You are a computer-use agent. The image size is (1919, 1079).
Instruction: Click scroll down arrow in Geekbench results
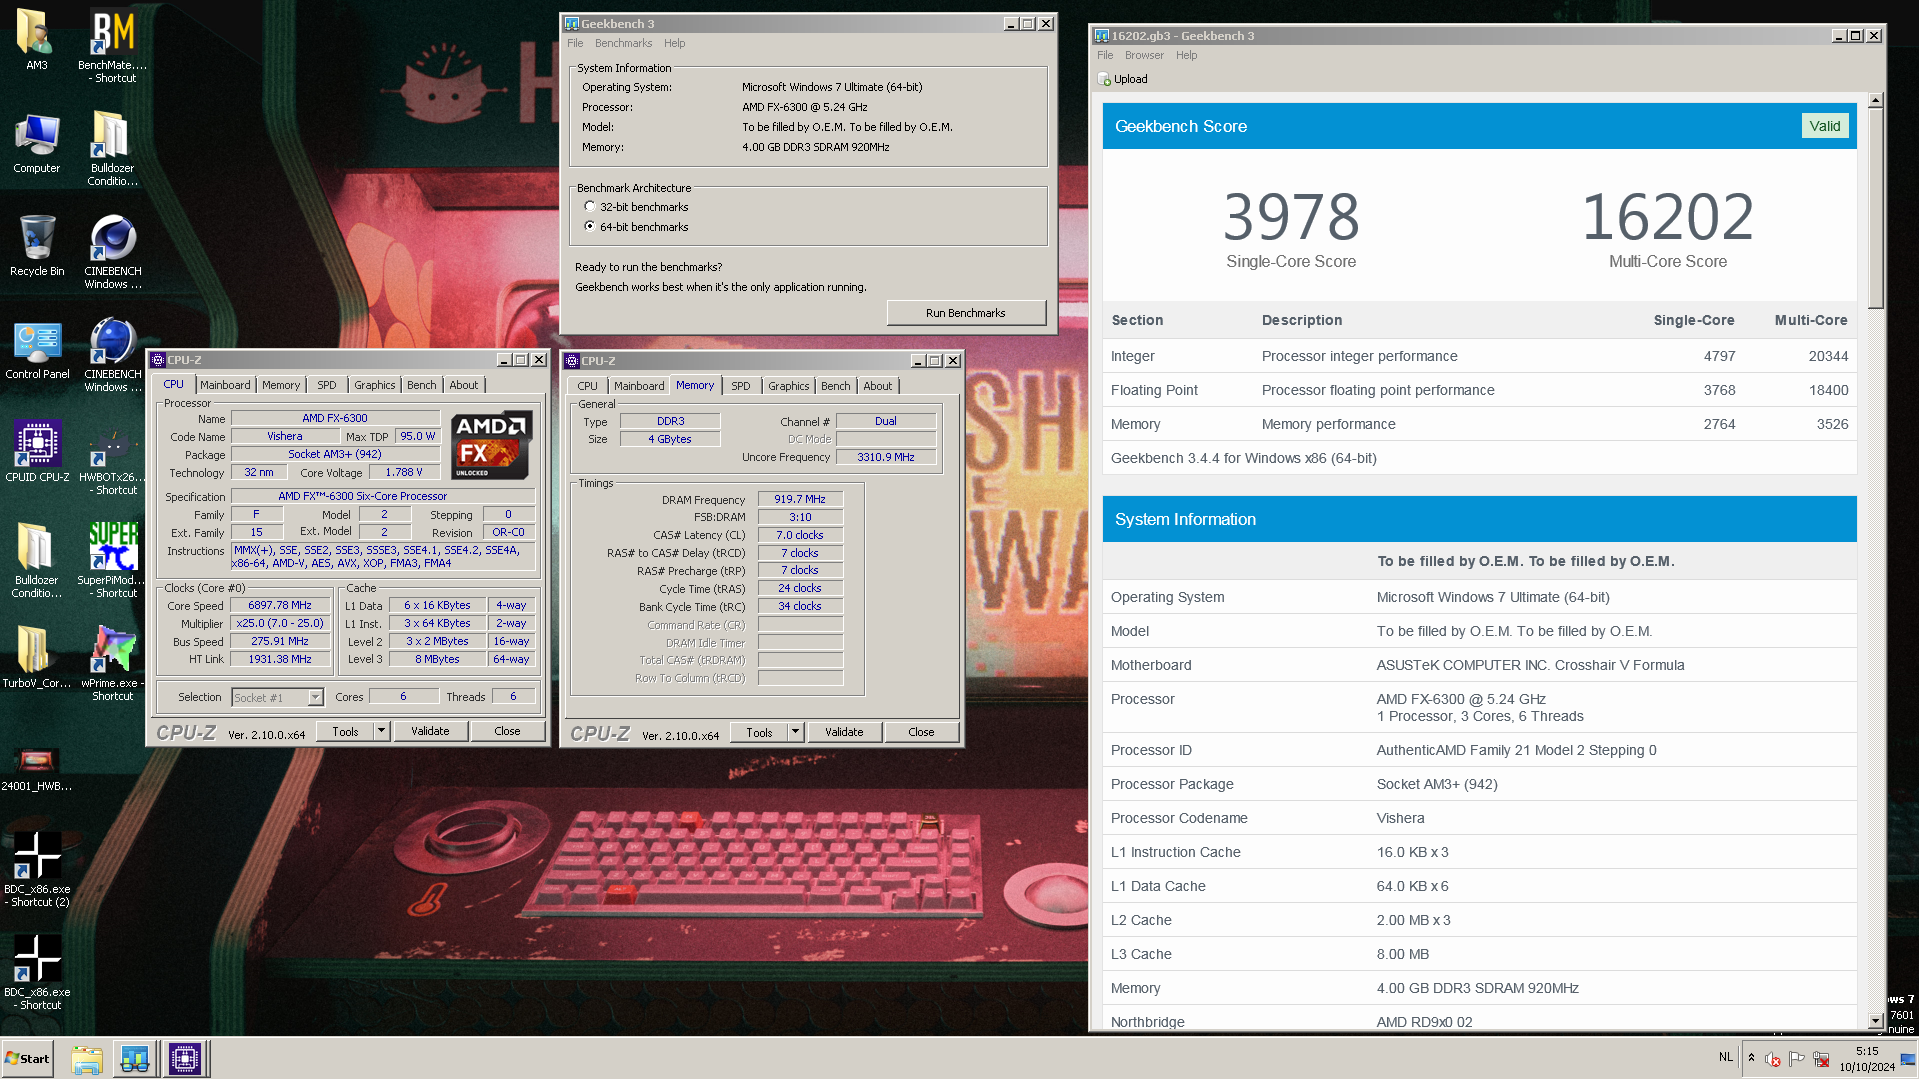pos(1876,1022)
